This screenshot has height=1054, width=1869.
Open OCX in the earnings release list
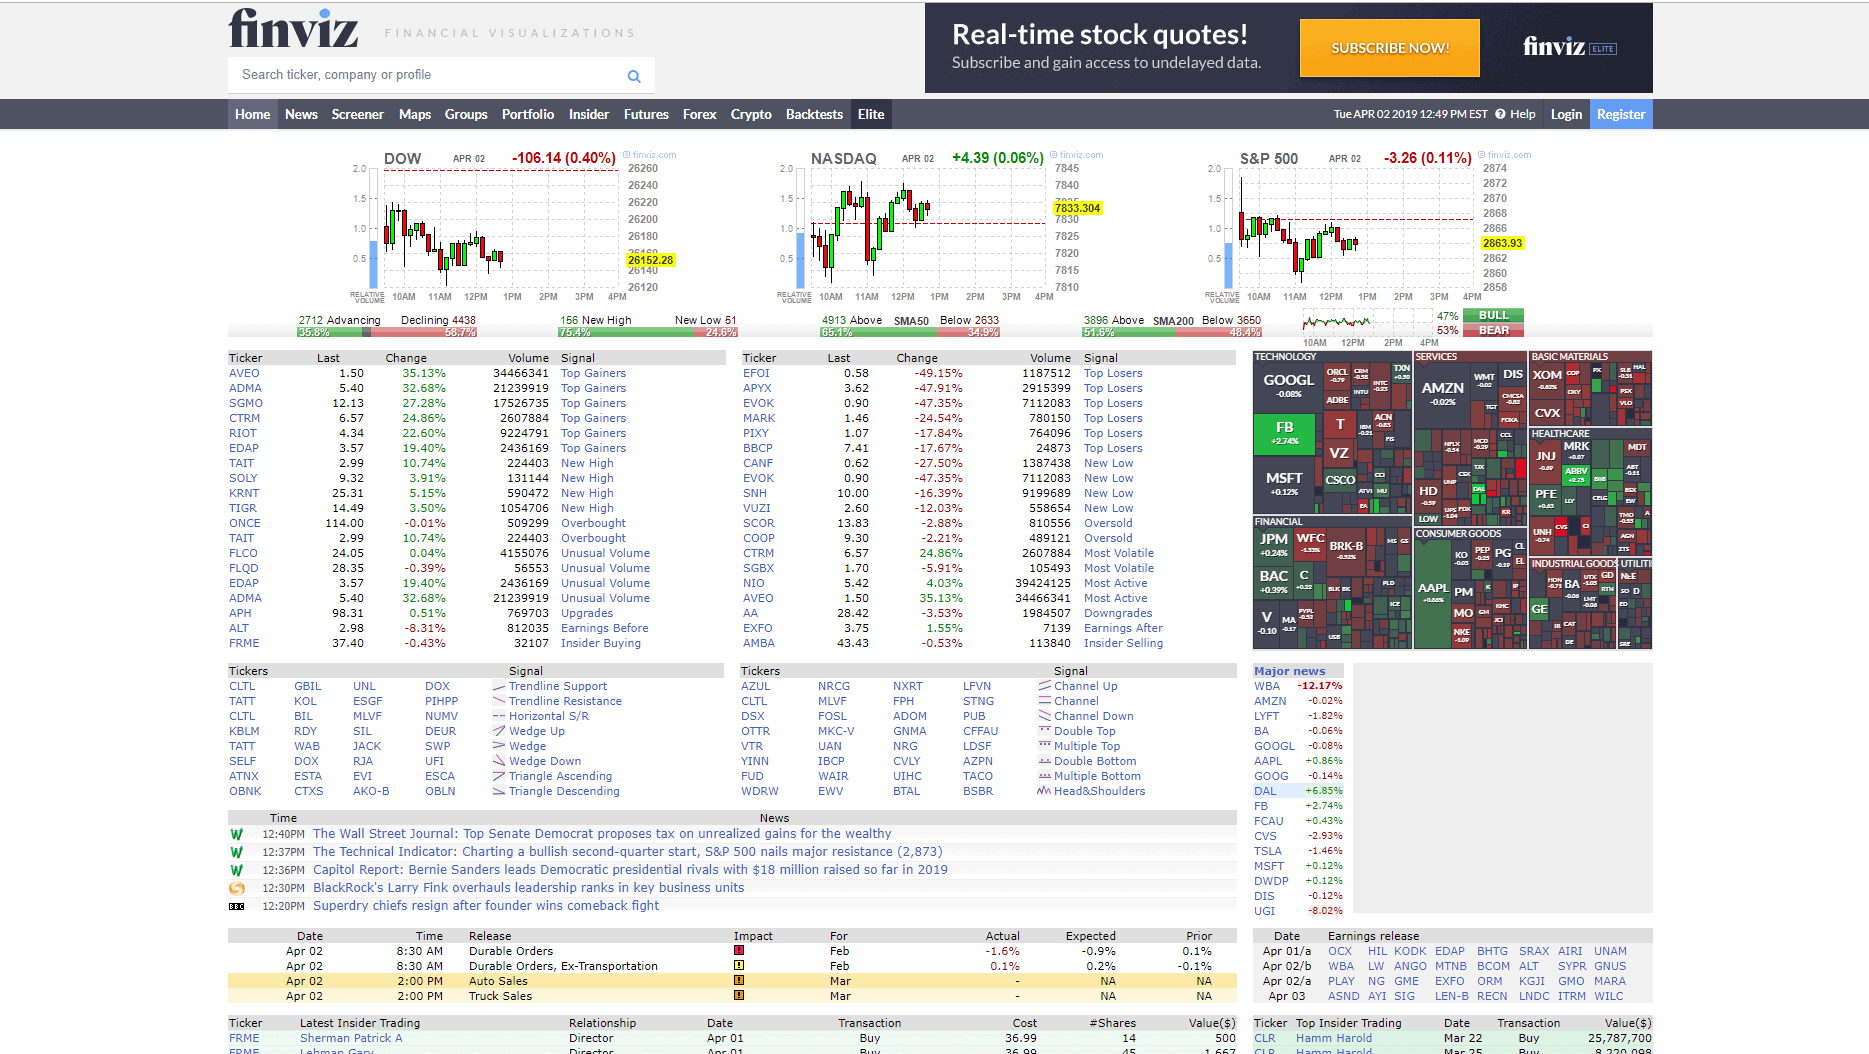tap(1340, 951)
